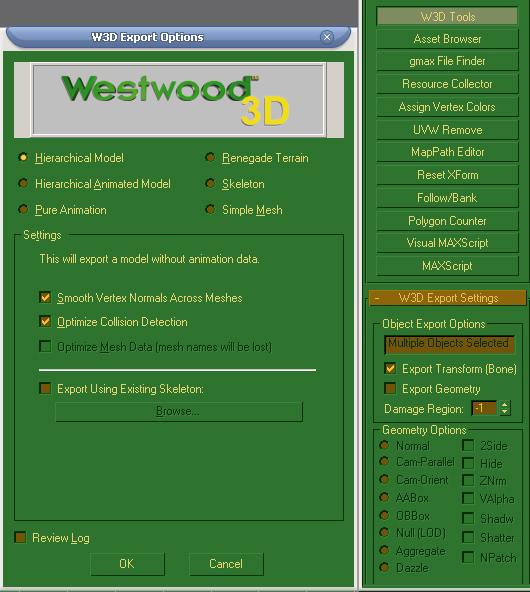Check the Export Geometry option

[x=390, y=388]
